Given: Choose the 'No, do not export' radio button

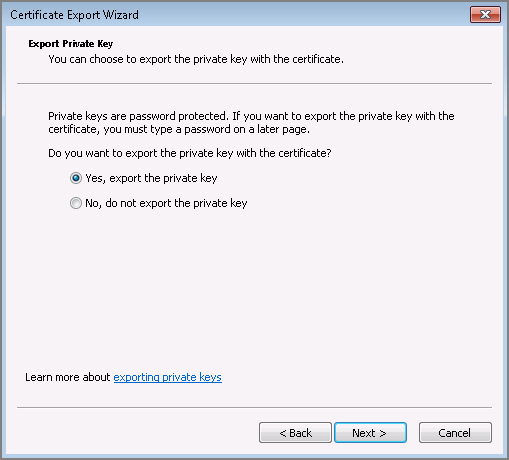Looking at the screenshot, I should 76,203.
